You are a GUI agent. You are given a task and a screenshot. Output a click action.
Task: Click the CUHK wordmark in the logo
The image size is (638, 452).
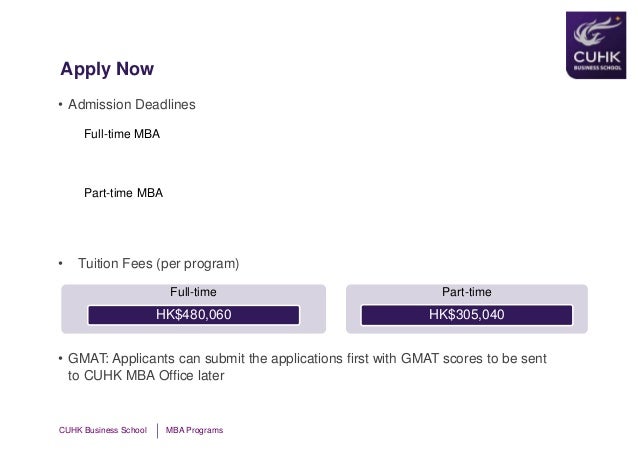point(597,57)
